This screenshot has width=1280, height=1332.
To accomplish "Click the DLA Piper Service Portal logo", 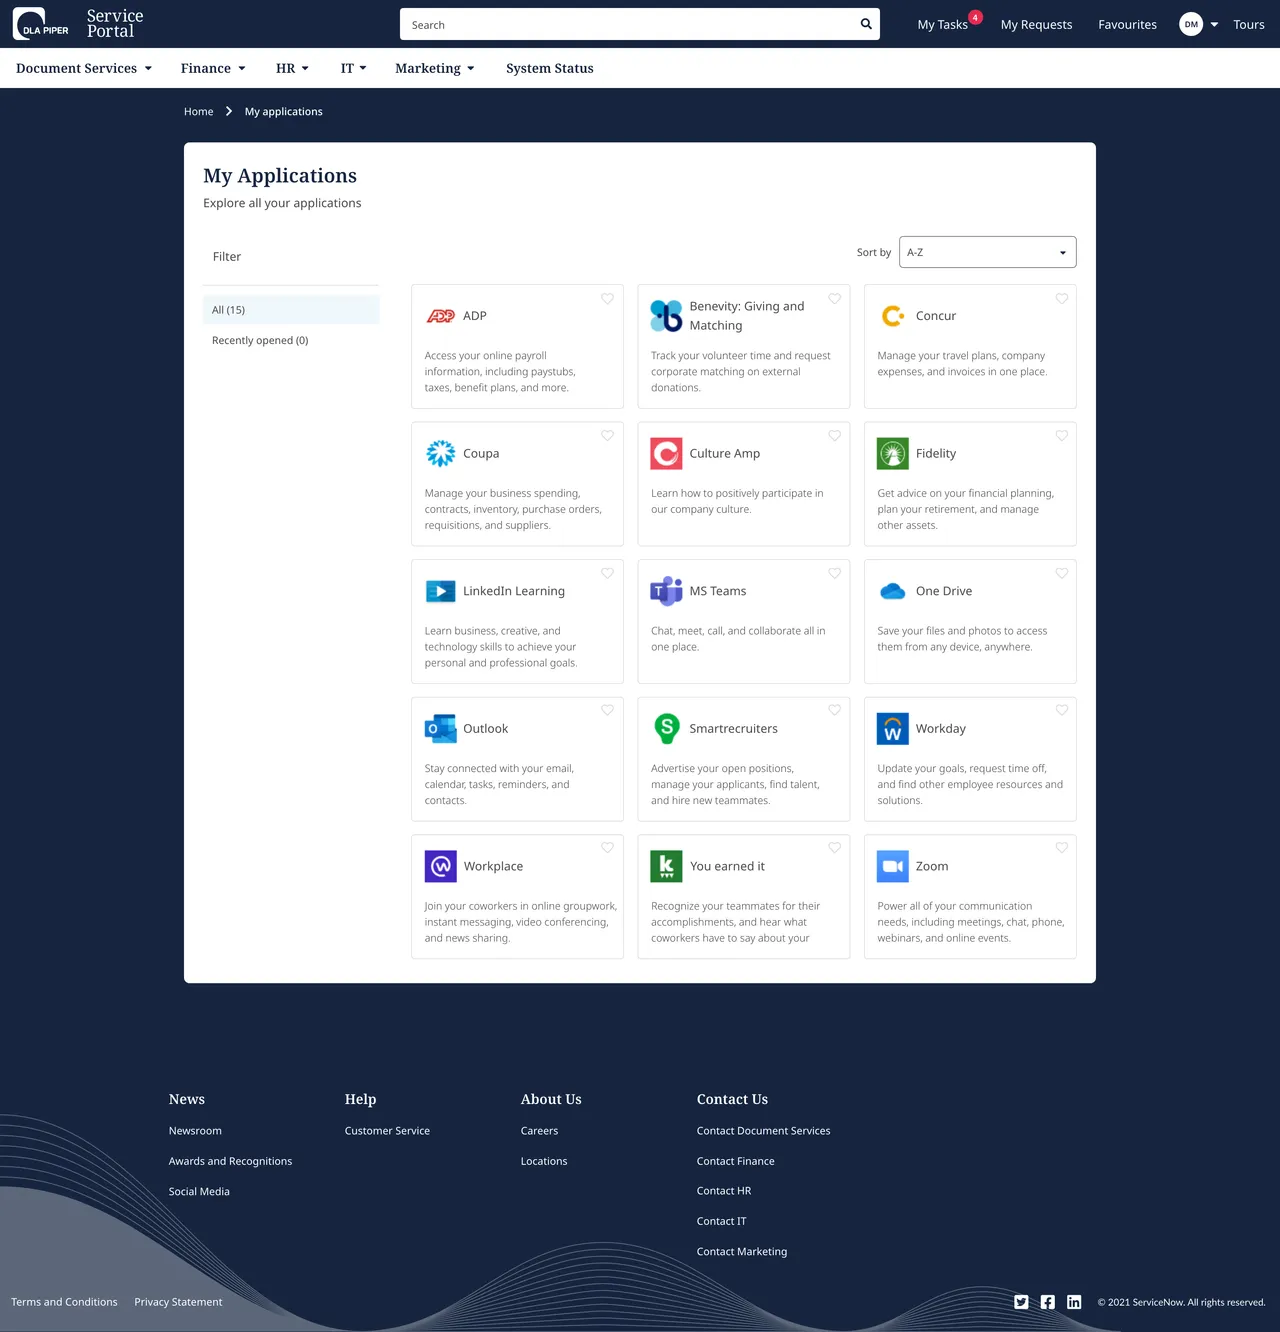I will pyautogui.click(x=78, y=24).
